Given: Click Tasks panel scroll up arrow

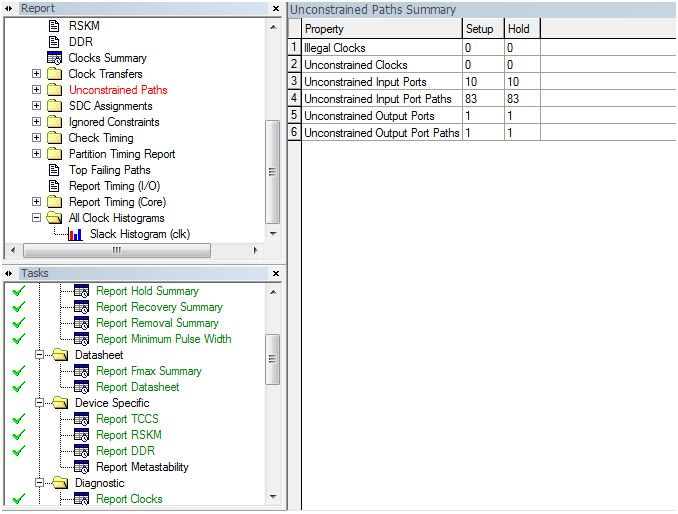Looking at the screenshot, I should [x=273, y=292].
